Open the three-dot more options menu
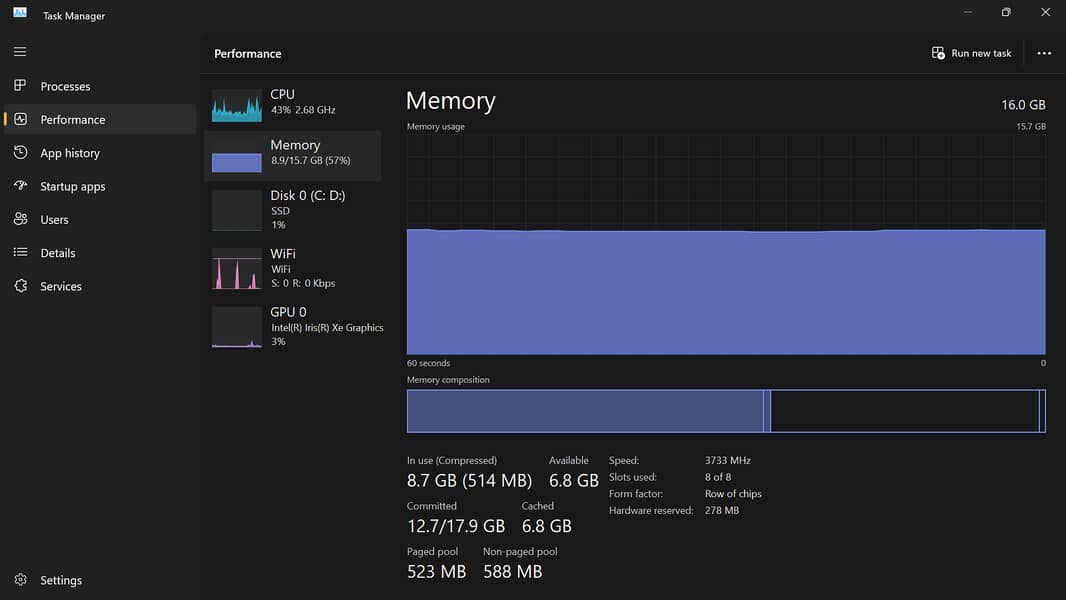The height and width of the screenshot is (600, 1066). coord(1044,53)
